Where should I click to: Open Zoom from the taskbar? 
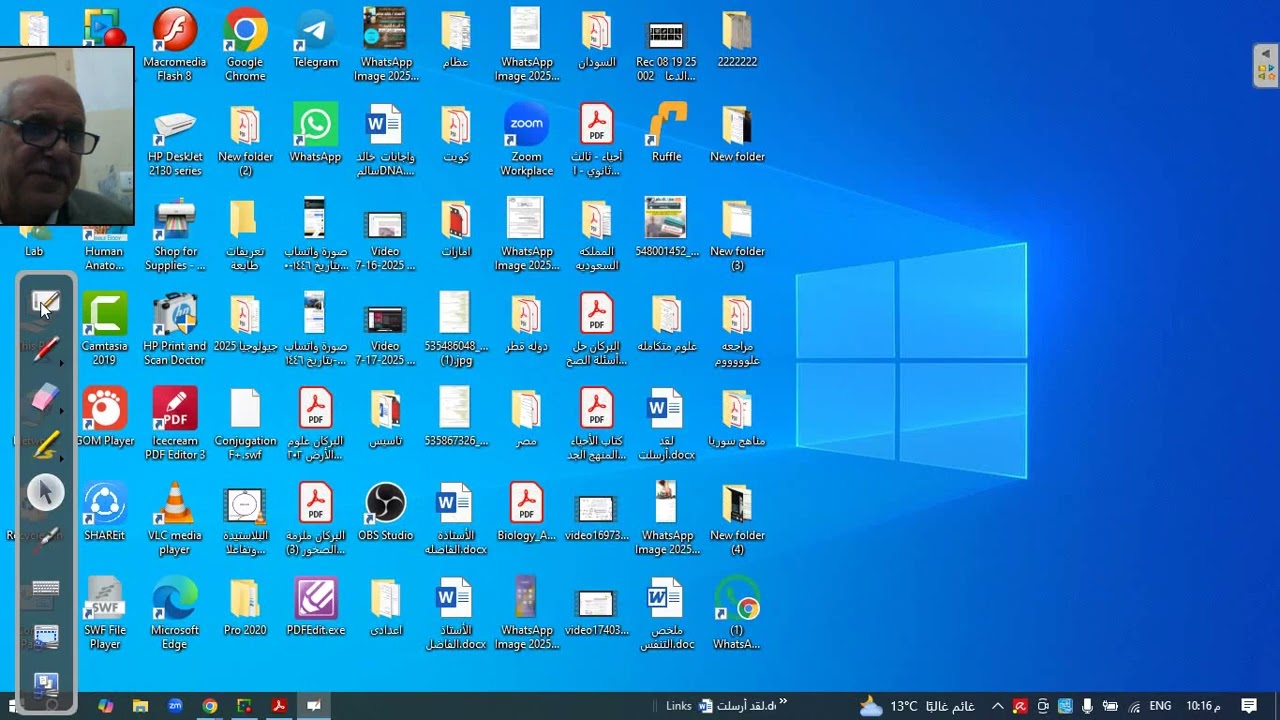[x=175, y=706]
